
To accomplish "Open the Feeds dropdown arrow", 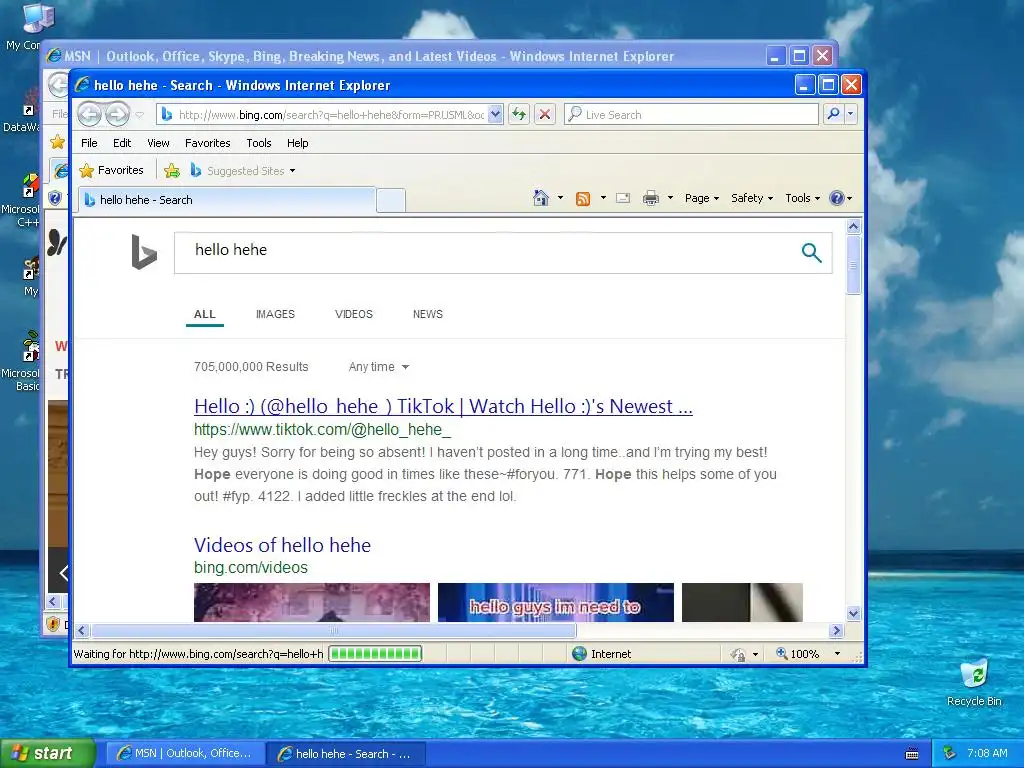I will click(603, 198).
